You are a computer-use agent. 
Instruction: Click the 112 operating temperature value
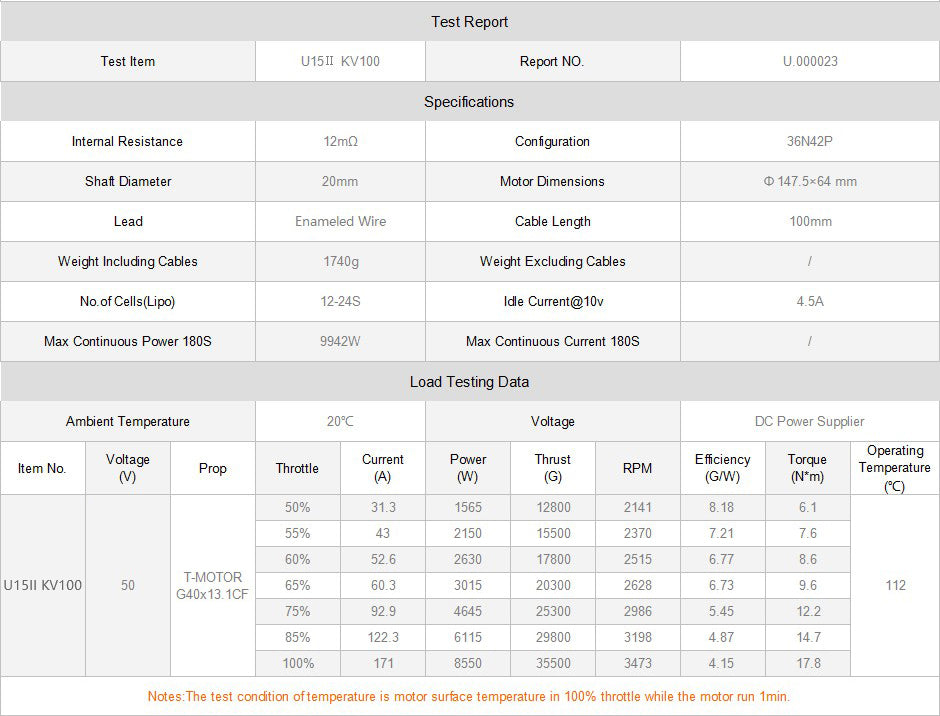(895, 586)
